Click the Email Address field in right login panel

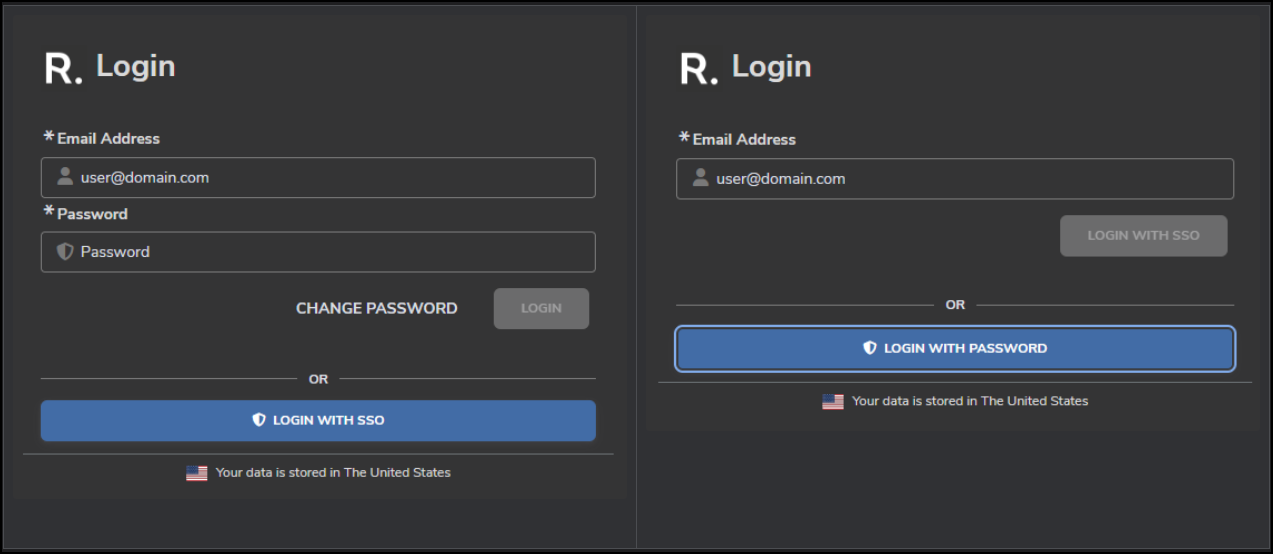pos(955,179)
